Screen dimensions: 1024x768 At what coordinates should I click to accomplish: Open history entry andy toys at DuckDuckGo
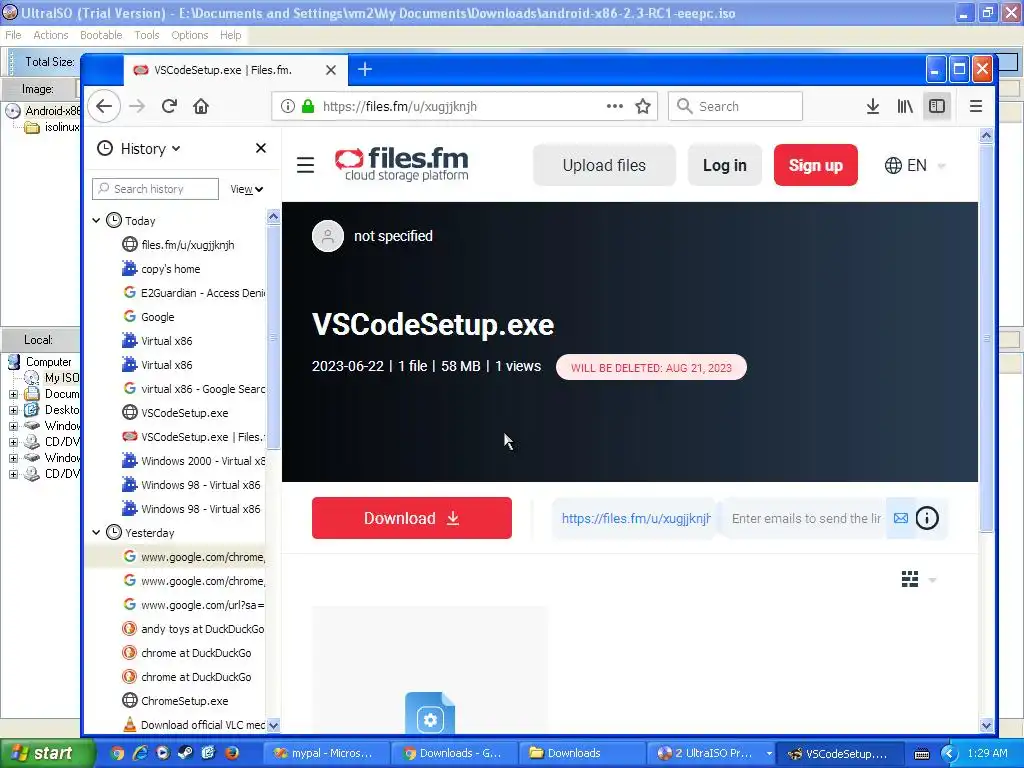(193, 629)
